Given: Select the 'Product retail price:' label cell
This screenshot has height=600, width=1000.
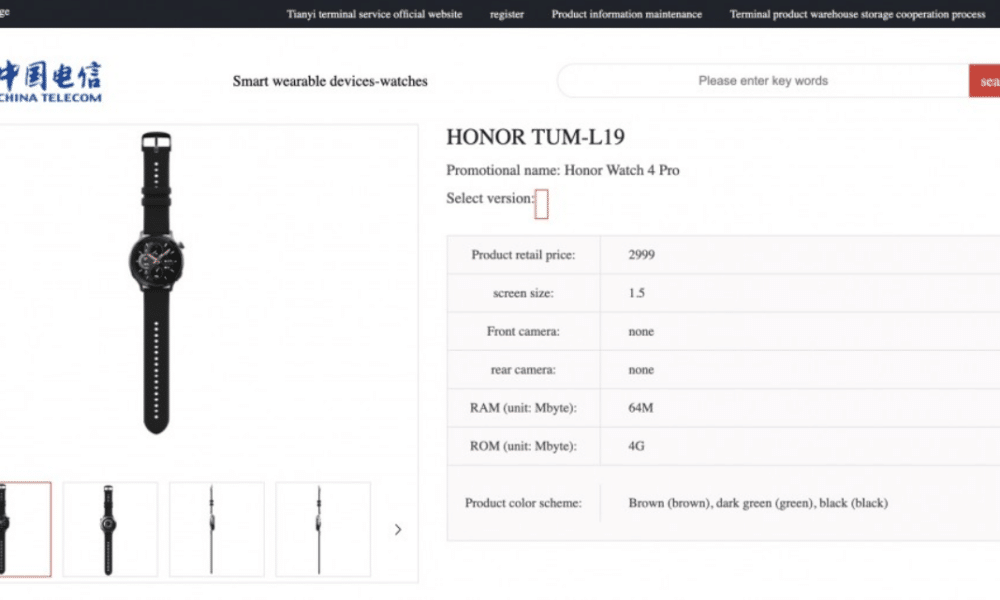Looking at the screenshot, I should point(524,254).
